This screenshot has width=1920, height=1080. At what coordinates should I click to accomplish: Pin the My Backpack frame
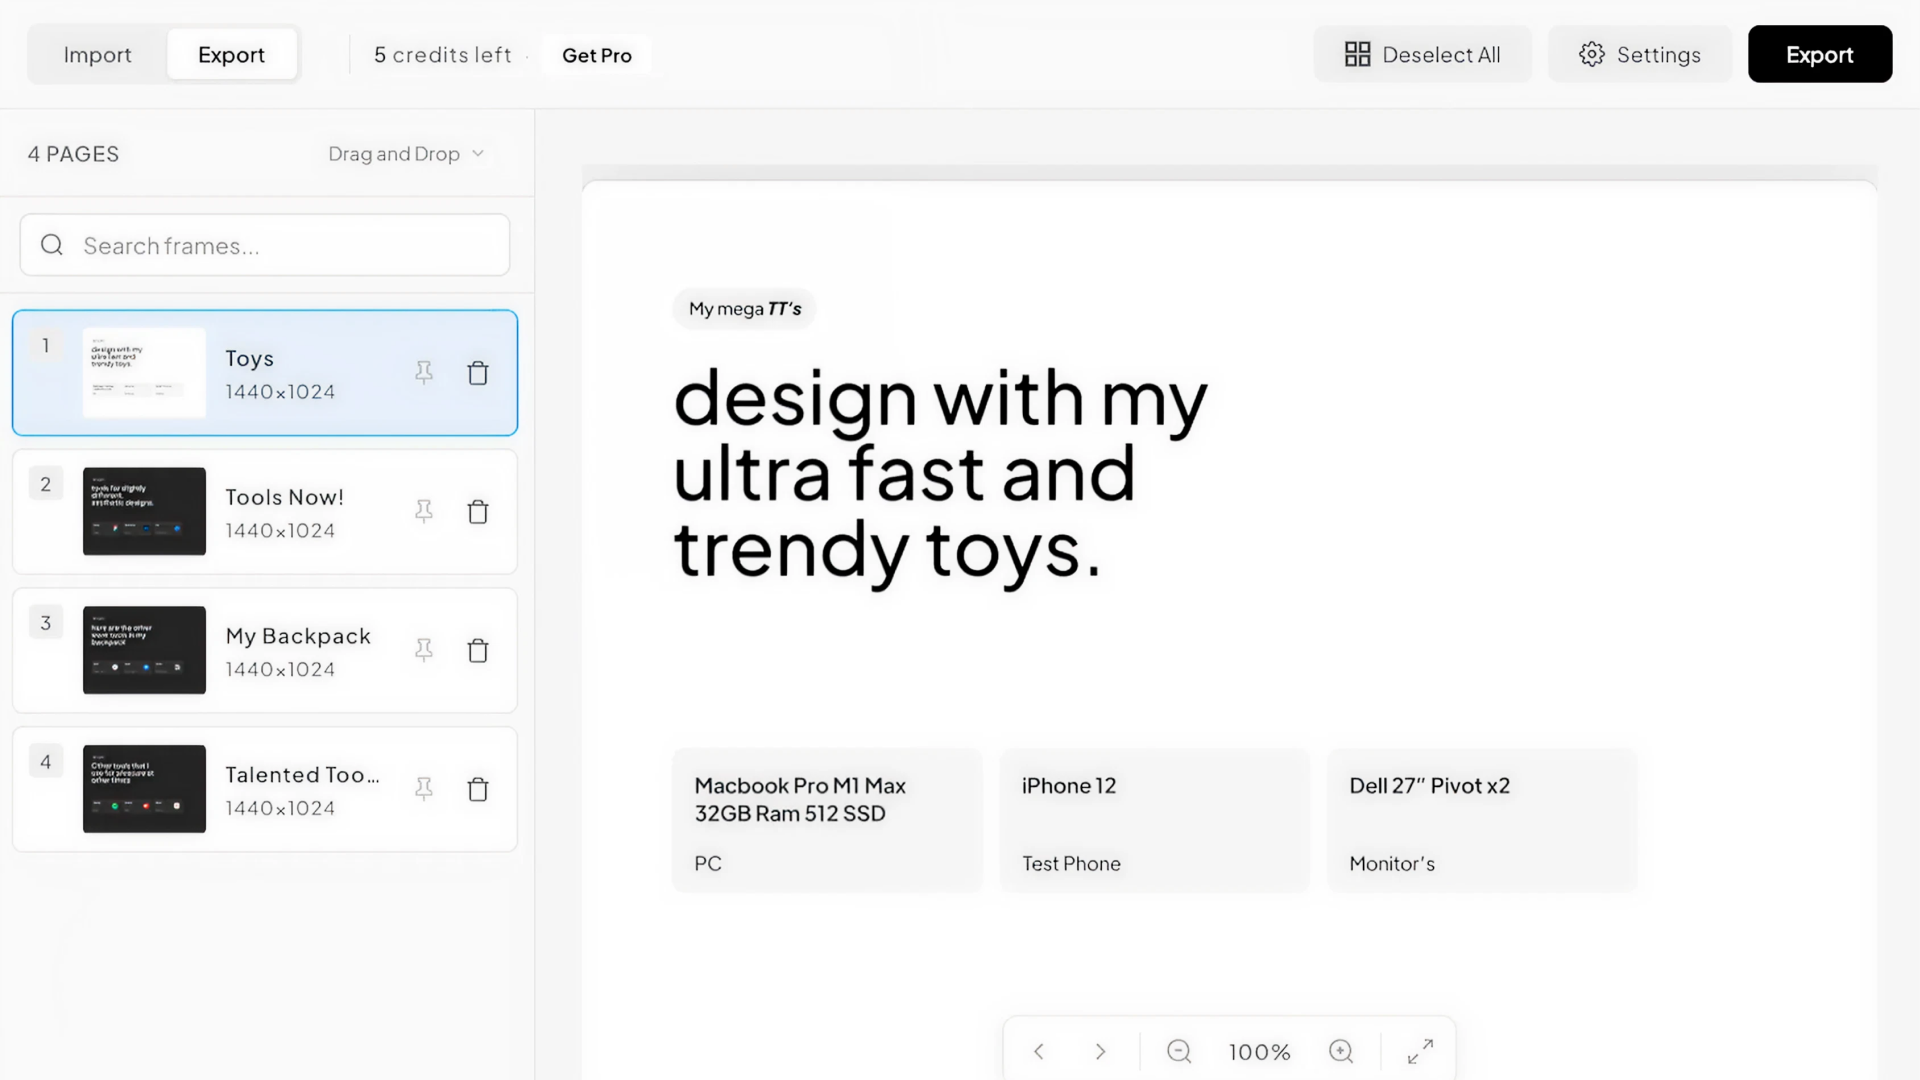coord(424,651)
